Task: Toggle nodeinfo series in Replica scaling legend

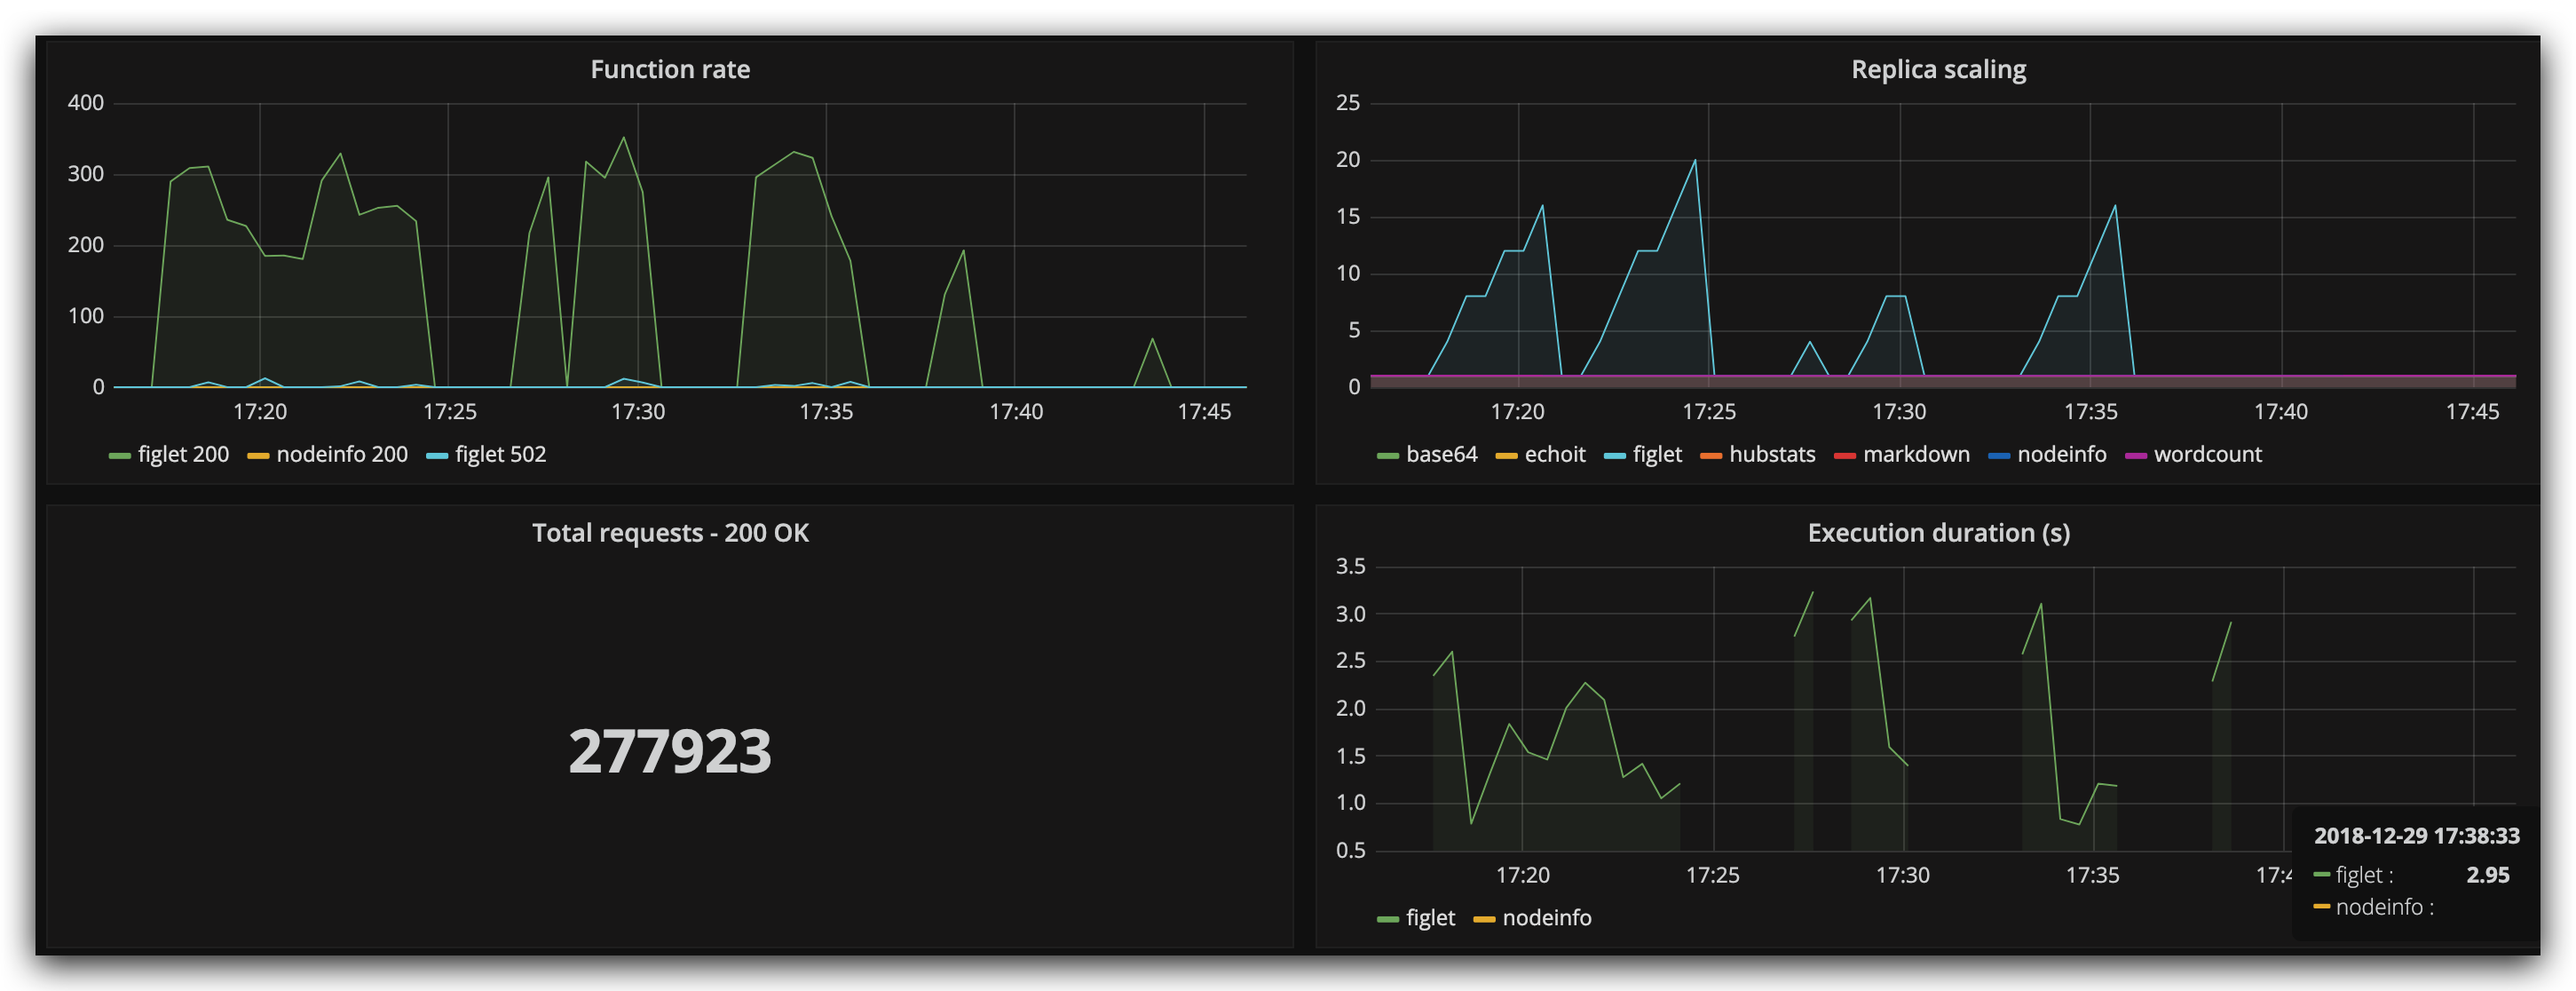Action: point(2061,454)
